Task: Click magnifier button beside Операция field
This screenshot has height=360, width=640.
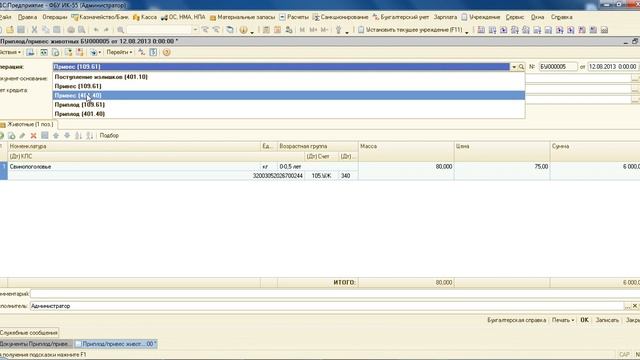Action: [521, 67]
